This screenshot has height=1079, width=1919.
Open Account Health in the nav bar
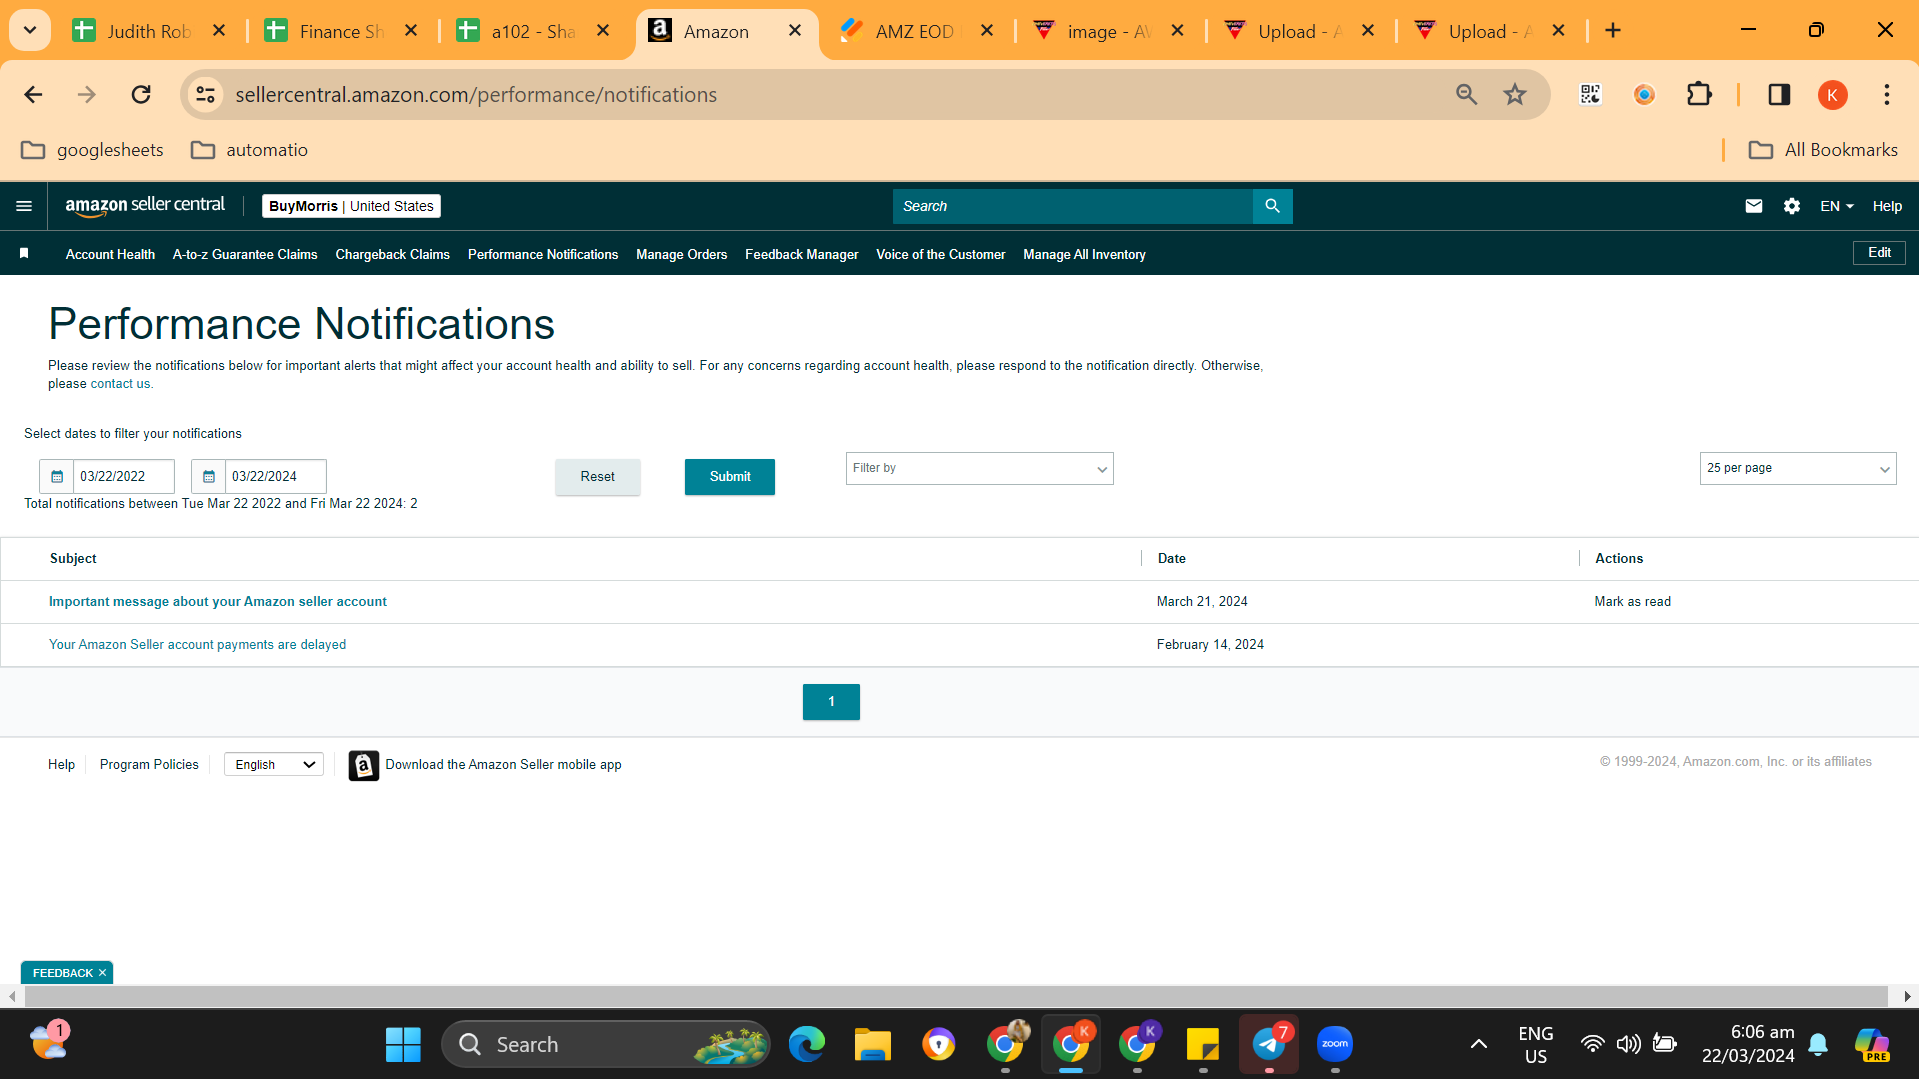point(110,255)
